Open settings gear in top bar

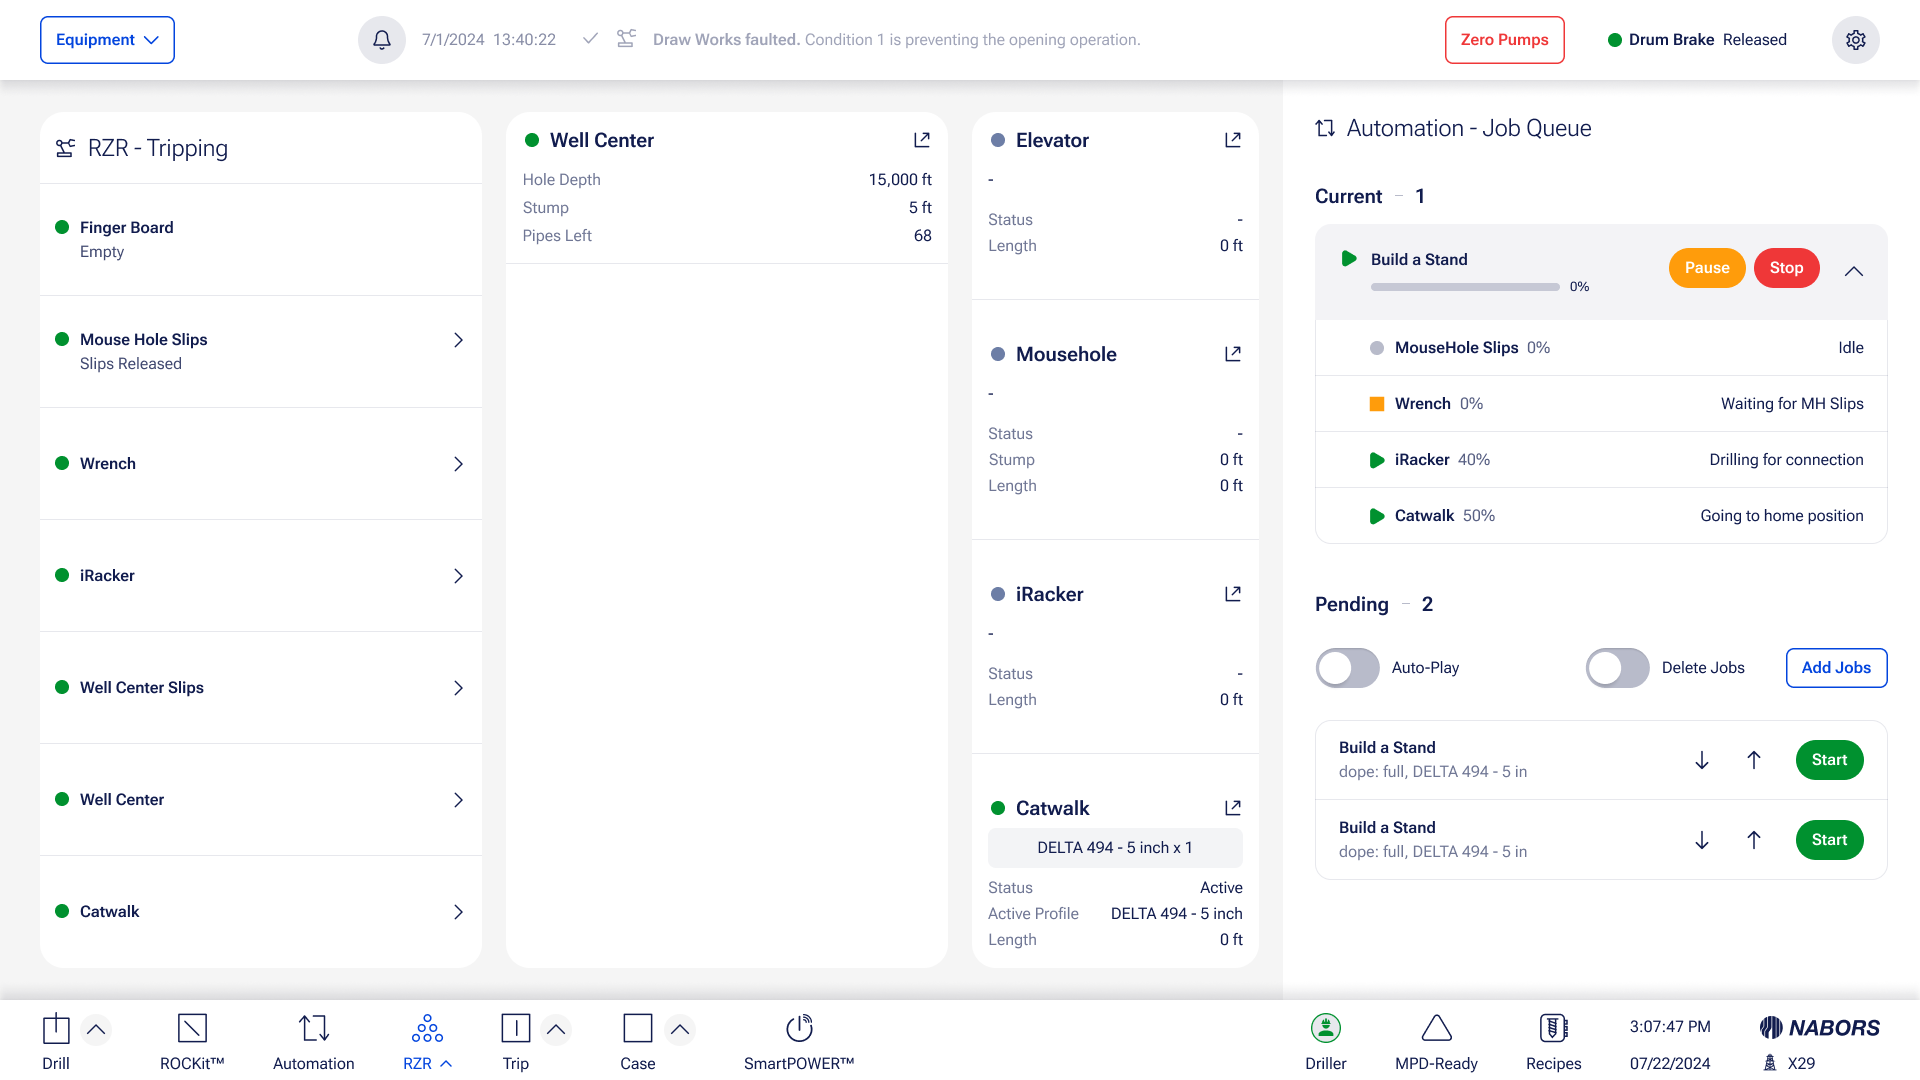(x=1855, y=40)
